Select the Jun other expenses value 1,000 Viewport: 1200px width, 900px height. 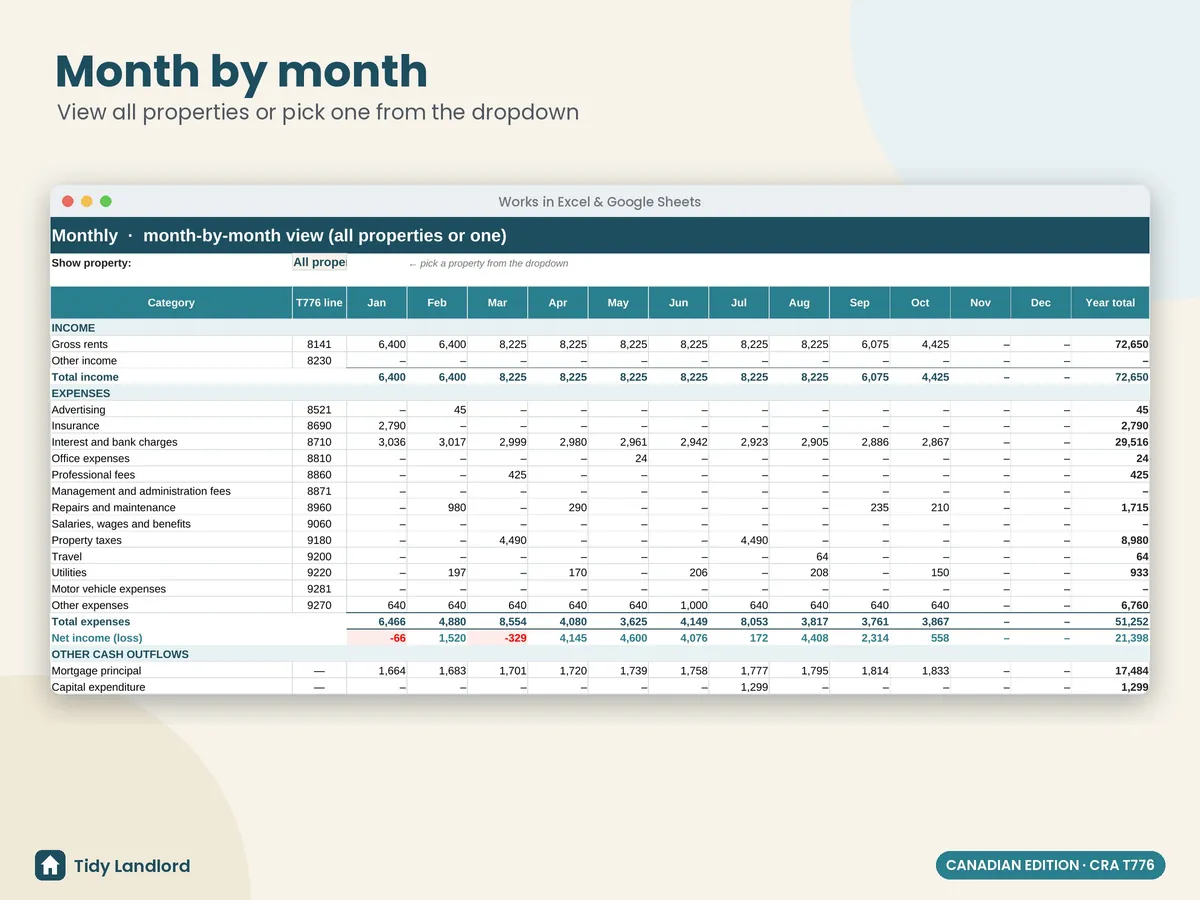(x=679, y=605)
